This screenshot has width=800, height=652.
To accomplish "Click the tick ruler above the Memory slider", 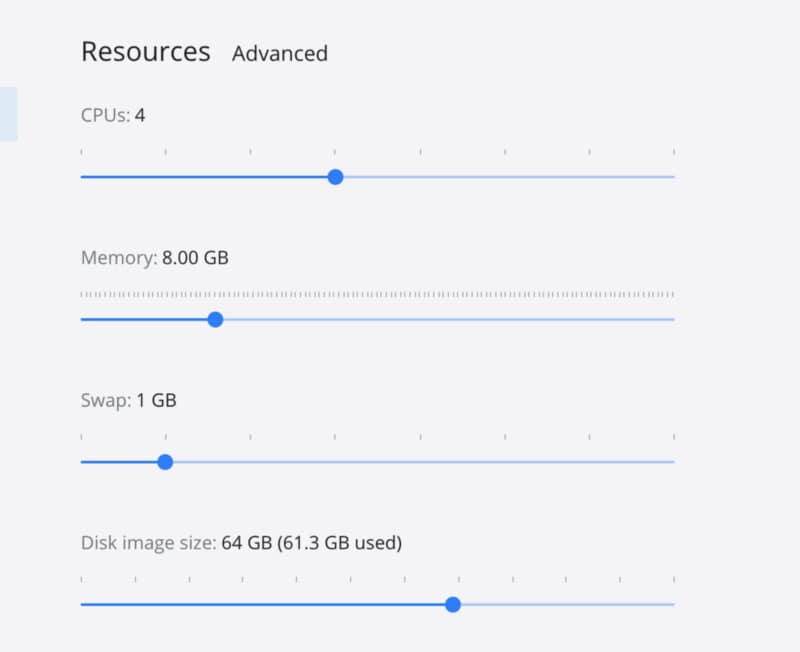I will 378,295.
